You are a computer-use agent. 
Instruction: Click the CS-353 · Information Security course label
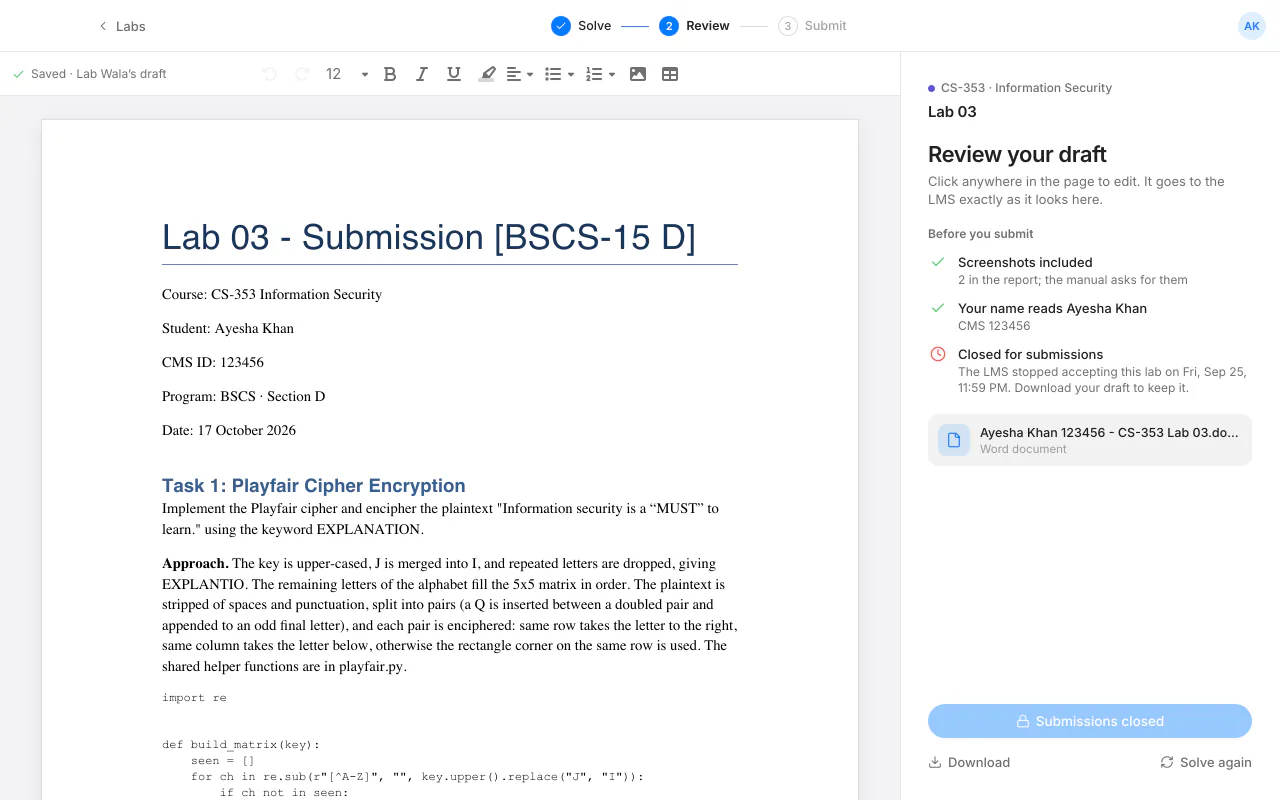(x=1026, y=88)
